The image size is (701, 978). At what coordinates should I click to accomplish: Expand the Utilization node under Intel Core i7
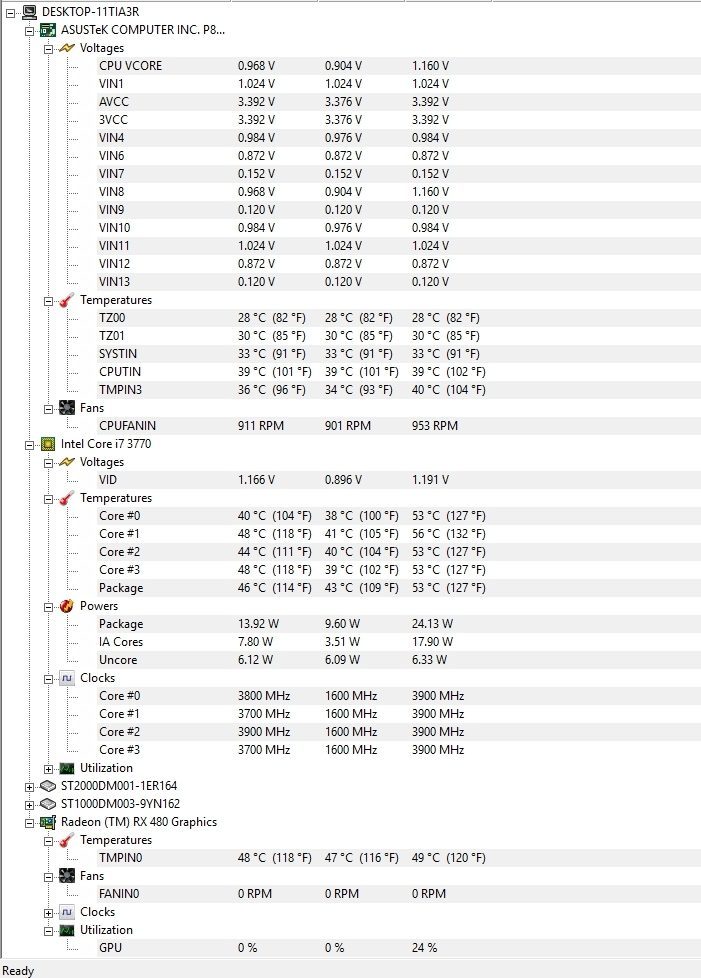pyautogui.click(x=49, y=768)
